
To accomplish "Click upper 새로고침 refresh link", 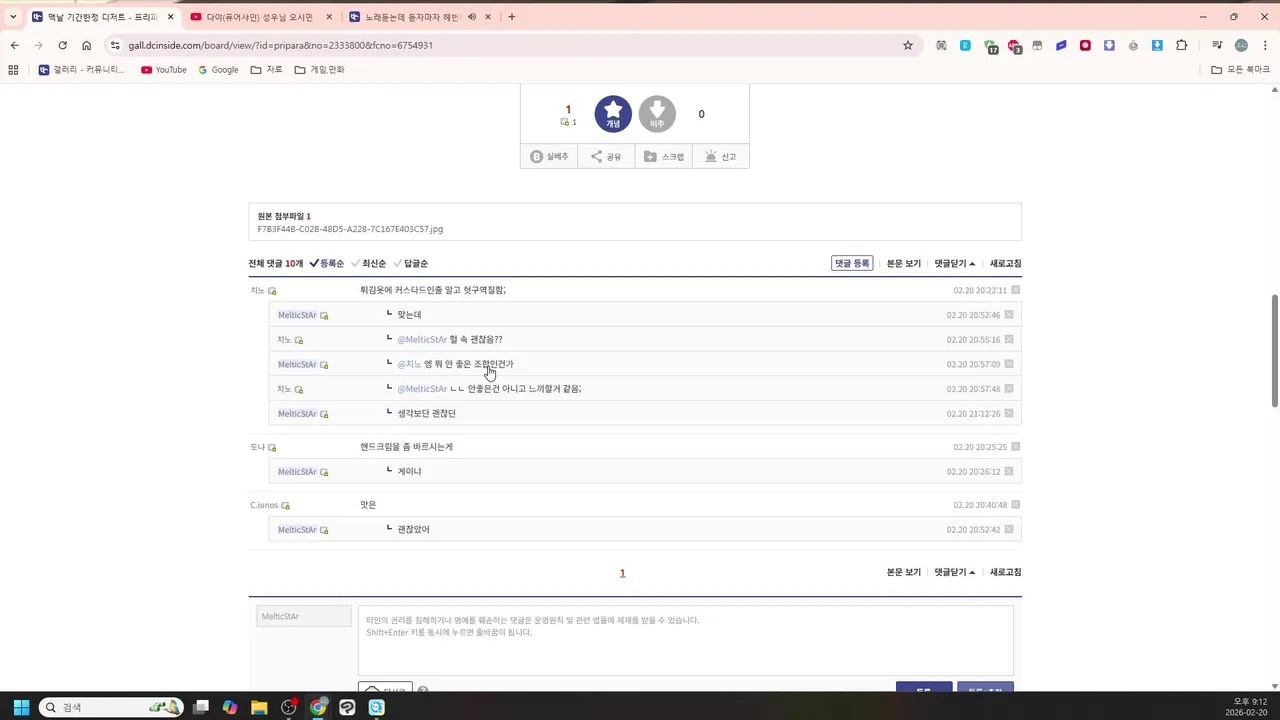I will pyautogui.click(x=1005, y=264).
